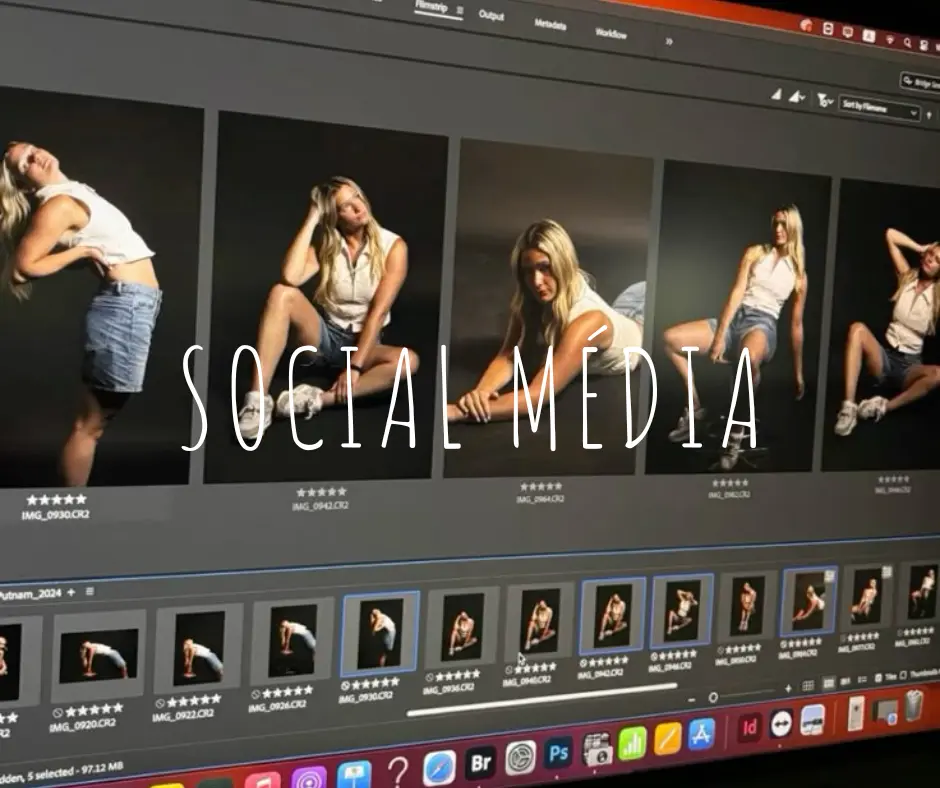Screen dimensions: 940x788
Task: Open Wi-Fi menu in the menu bar
Action: (889, 40)
